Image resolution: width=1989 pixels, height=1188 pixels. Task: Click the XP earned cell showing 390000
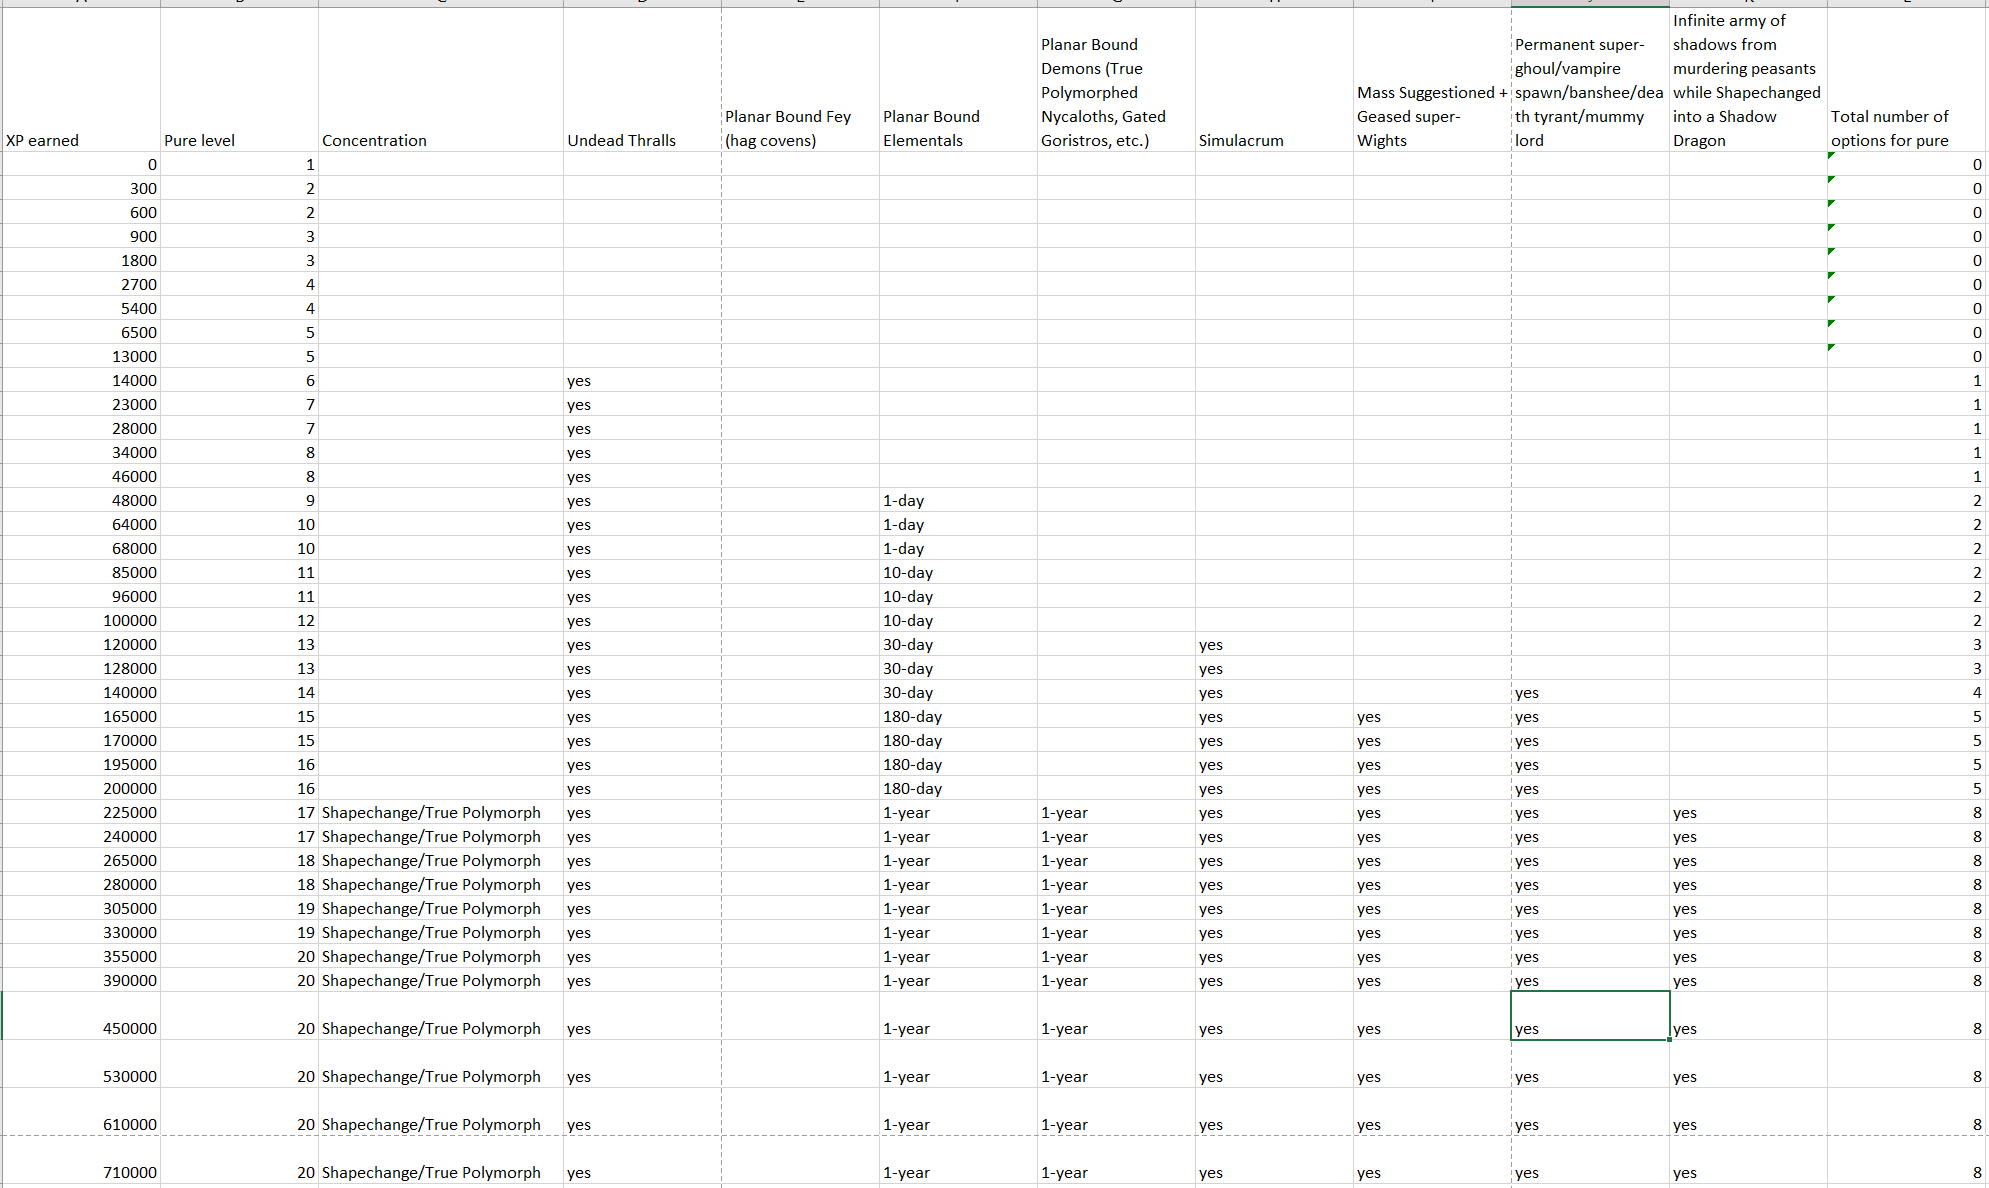81,980
